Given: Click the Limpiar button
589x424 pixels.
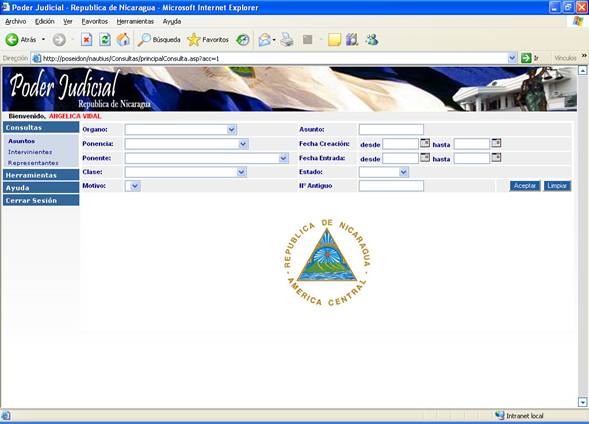Looking at the screenshot, I should click(557, 186).
